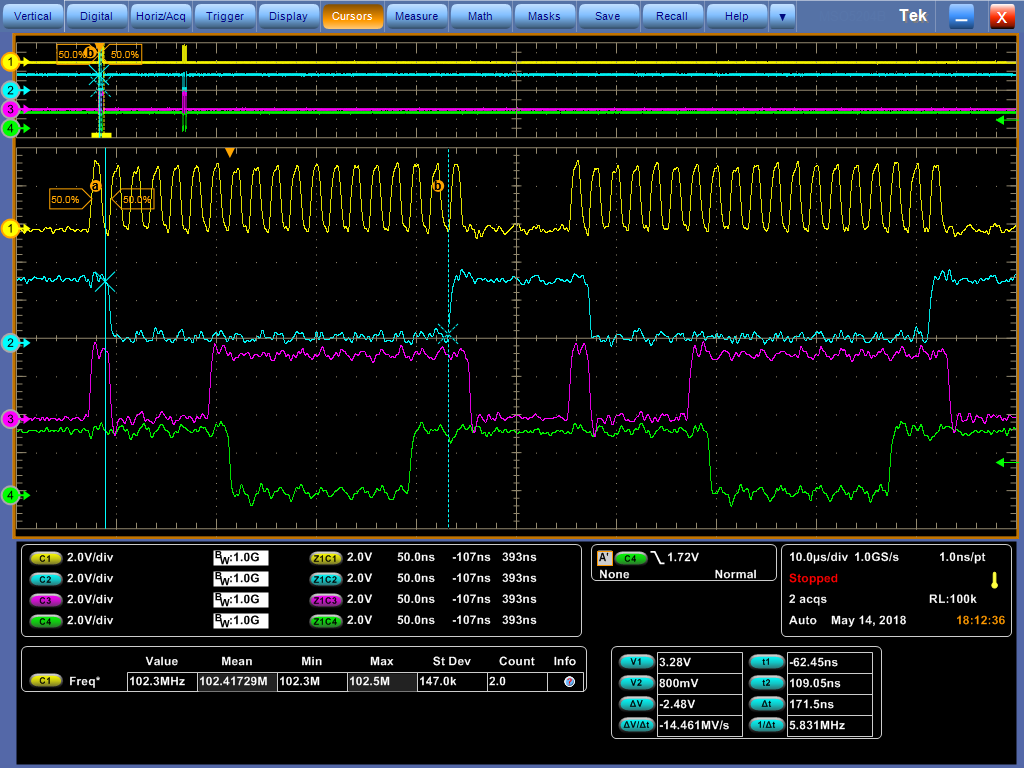Click the t1 cursor readout button
Image resolution: width=1024 pixels, height=768 pixels.
766,661
